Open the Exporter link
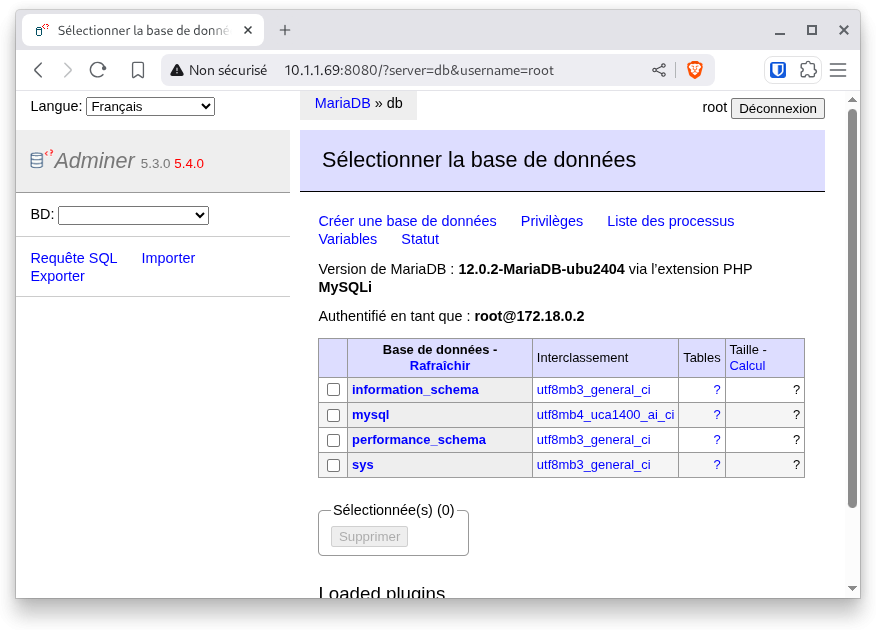876x630 pixels. (x=58, y=276)
